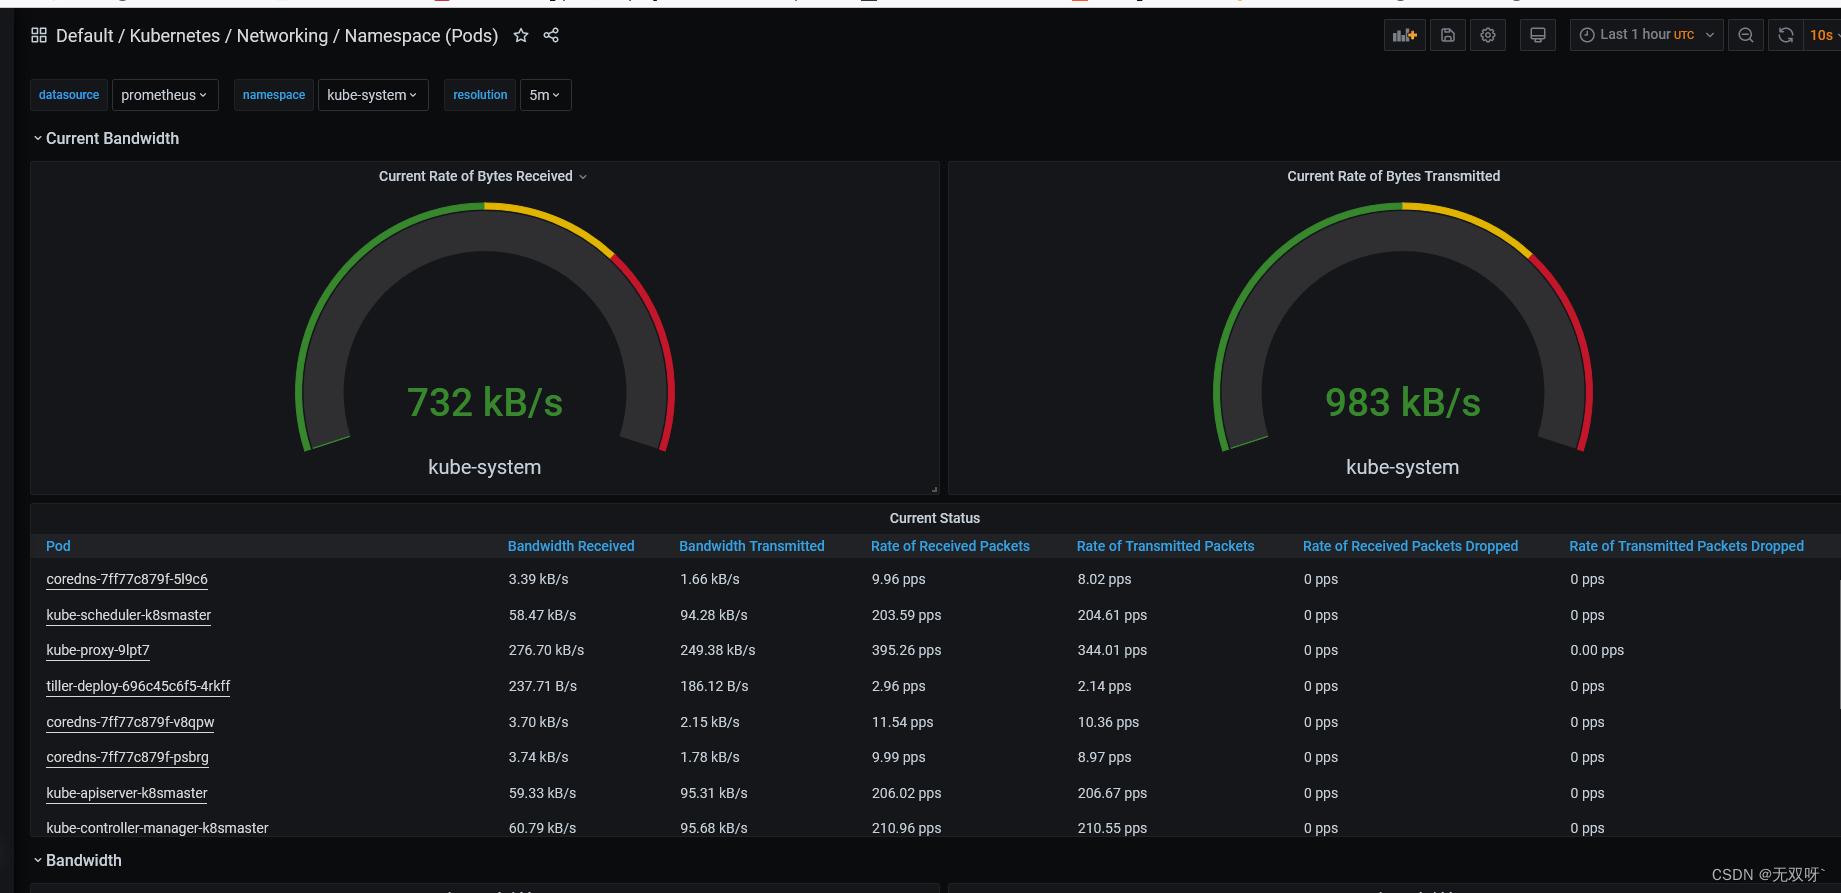Viewport: 1841px width, 893px height.
Task: Click the 983 kB/s transmitted gauge value
Action: tap(1403, 403)
